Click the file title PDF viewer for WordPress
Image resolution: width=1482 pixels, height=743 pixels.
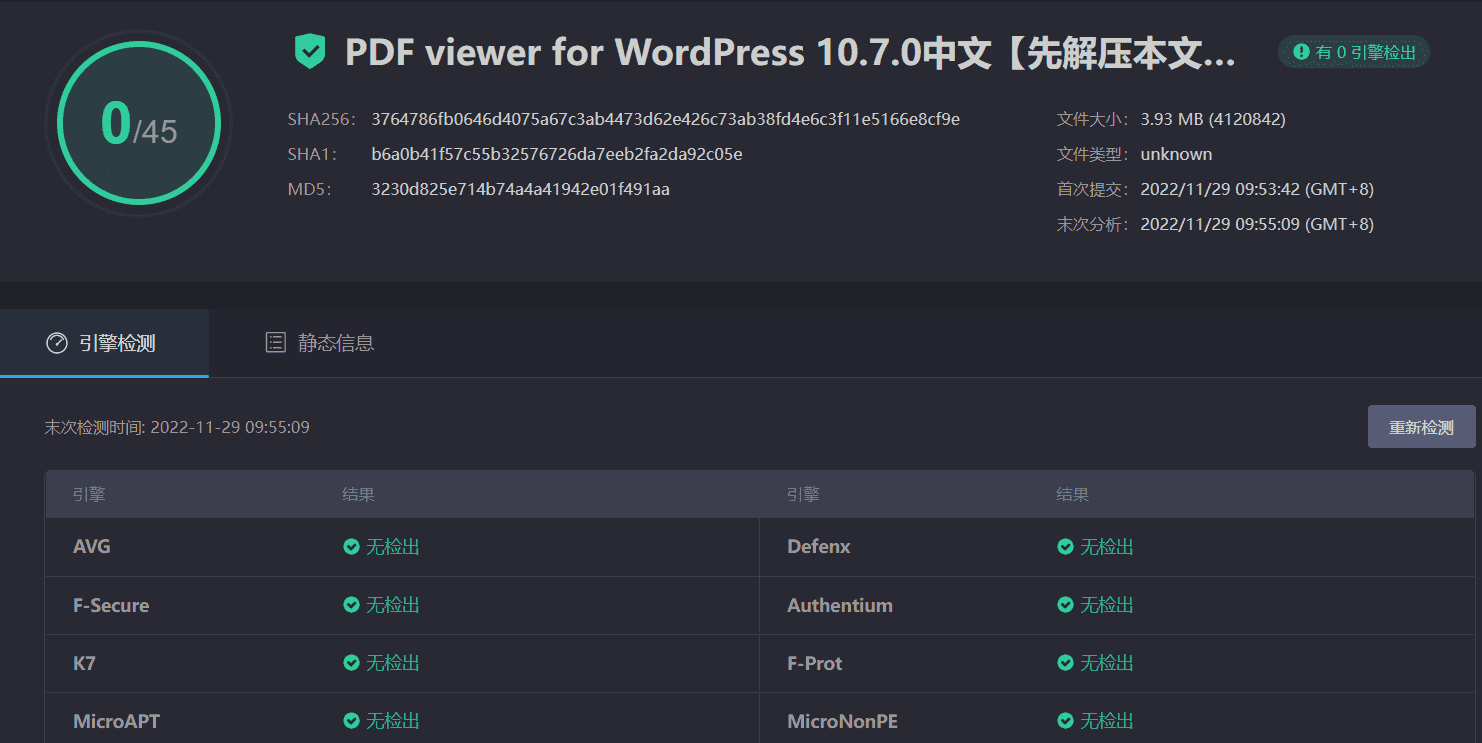(x=790, y=52)
